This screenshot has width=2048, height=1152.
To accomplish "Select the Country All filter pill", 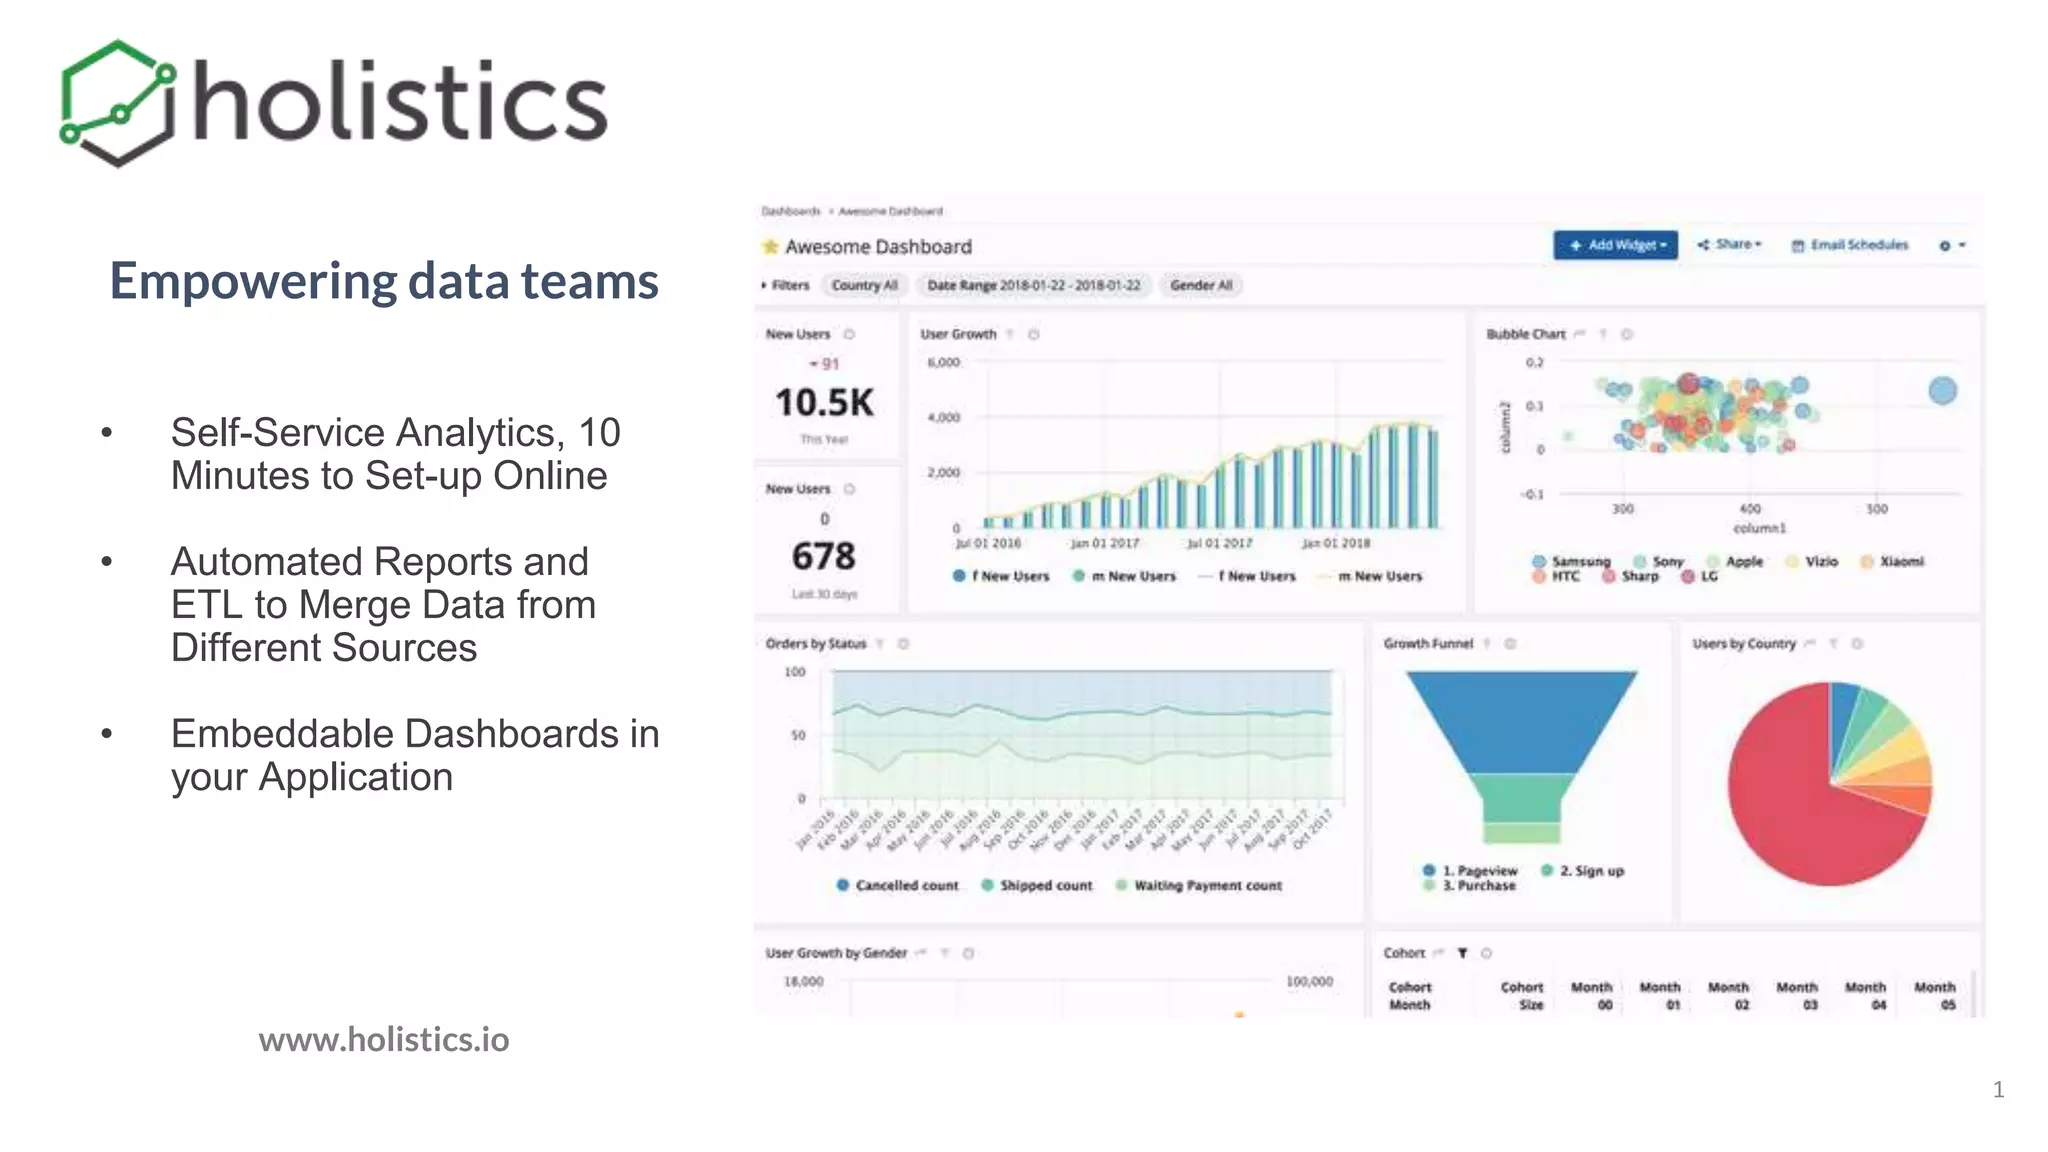I will (864, 286).
